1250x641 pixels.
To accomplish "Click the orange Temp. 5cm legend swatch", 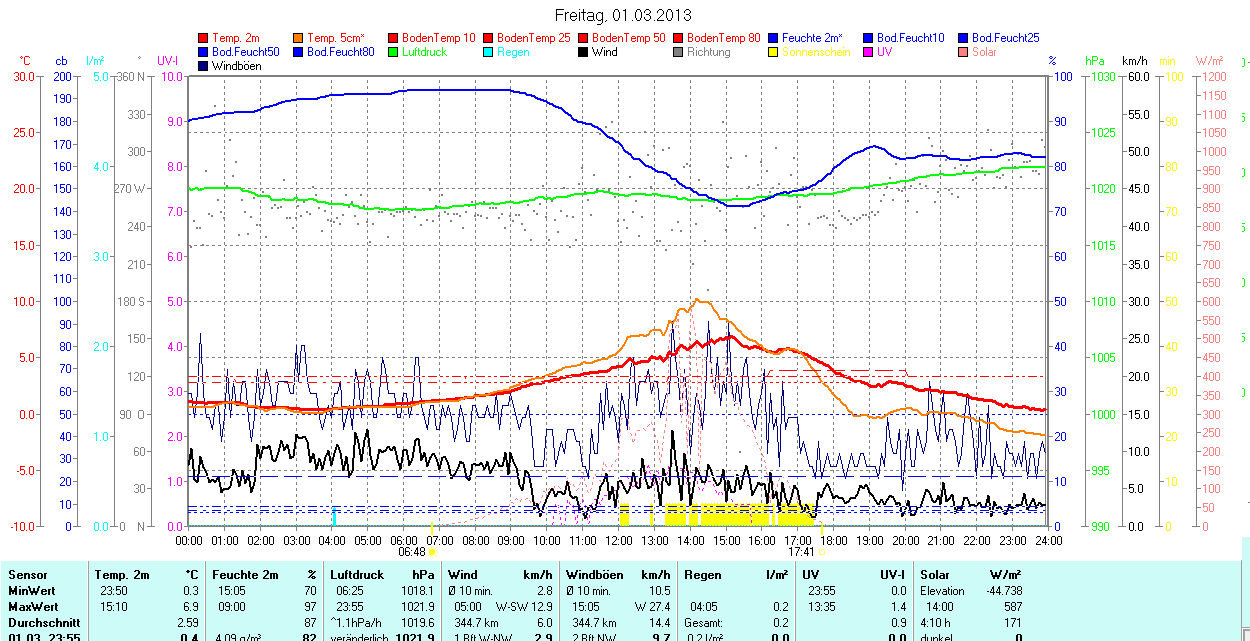I will (x=299, y=37).
